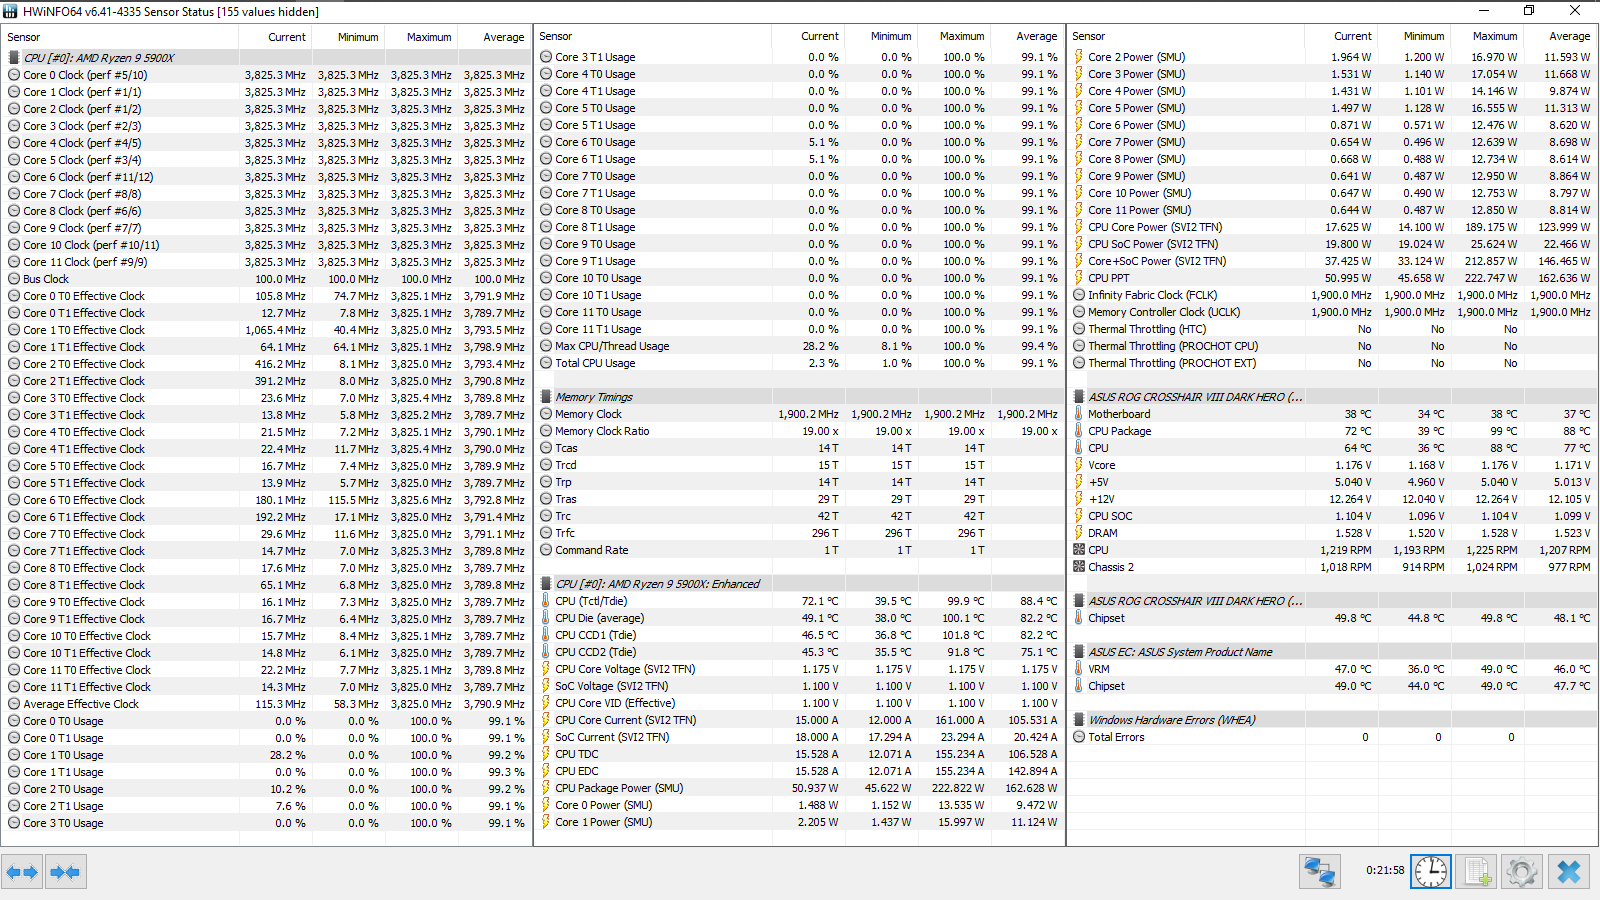Click the clock icon beside Bus Clock
Image resolution: width=1600 pixels, height=900 pixels.
point(14,279)
